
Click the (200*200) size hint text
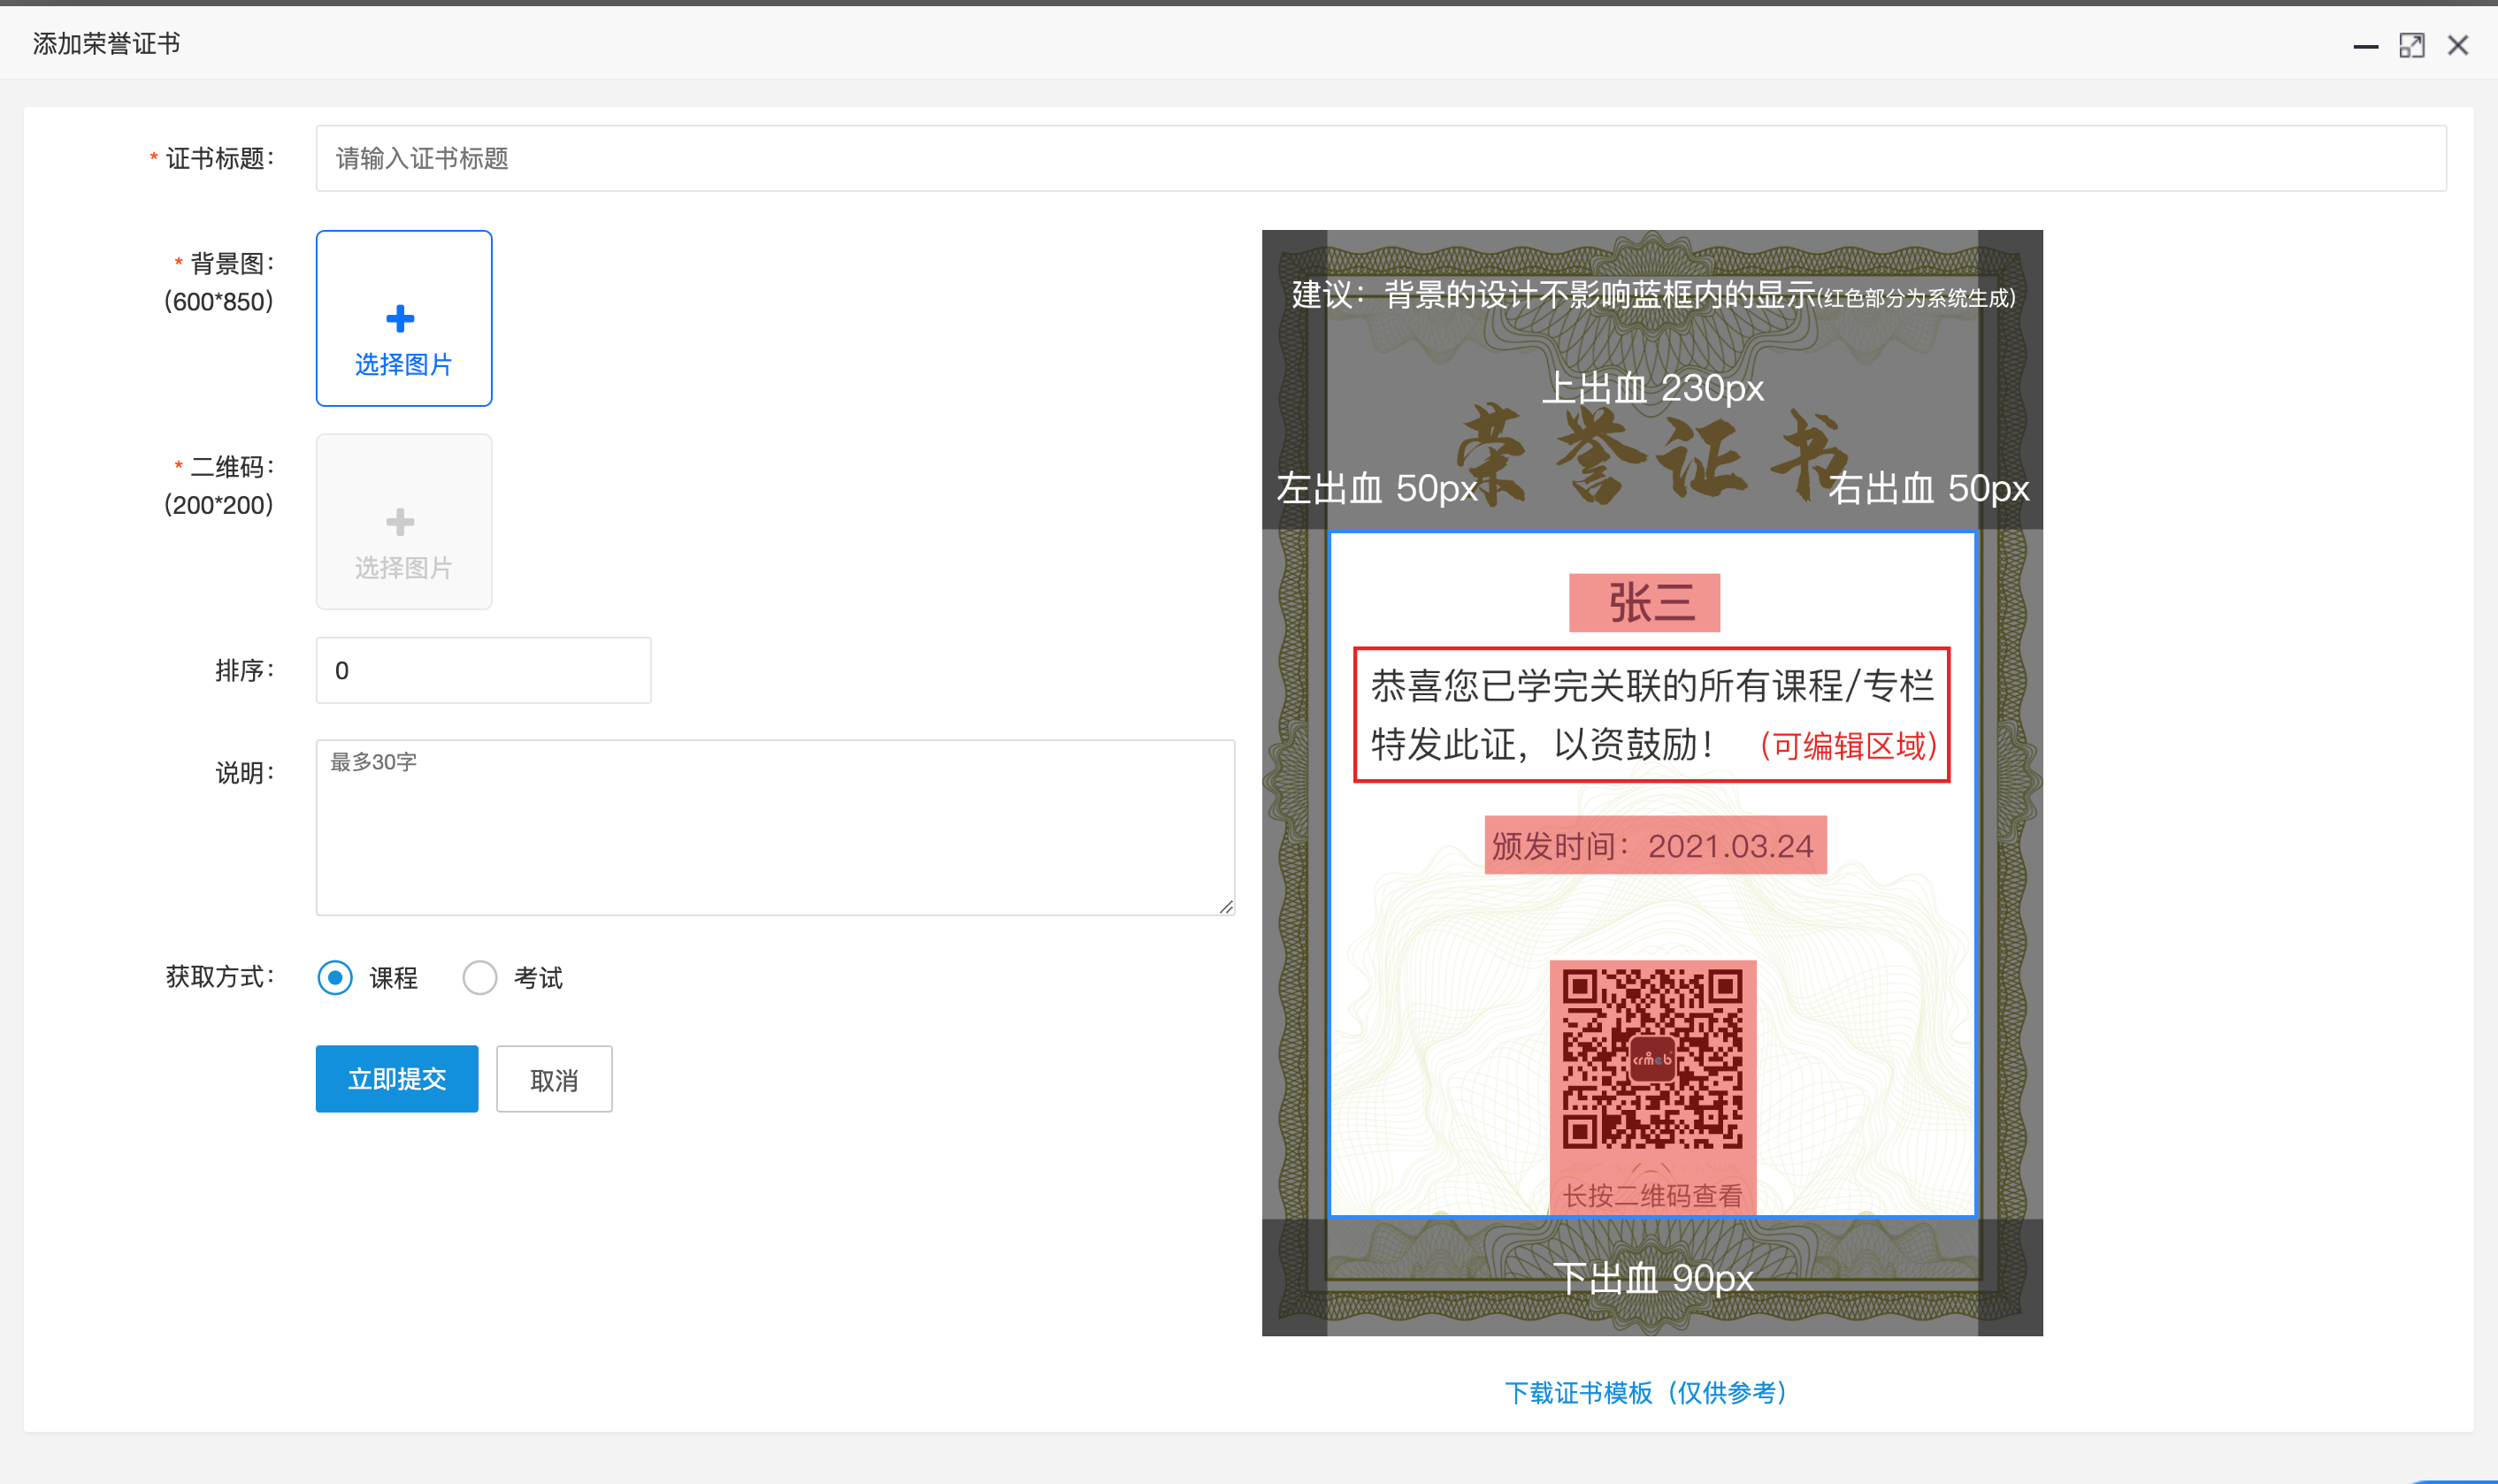218,504
